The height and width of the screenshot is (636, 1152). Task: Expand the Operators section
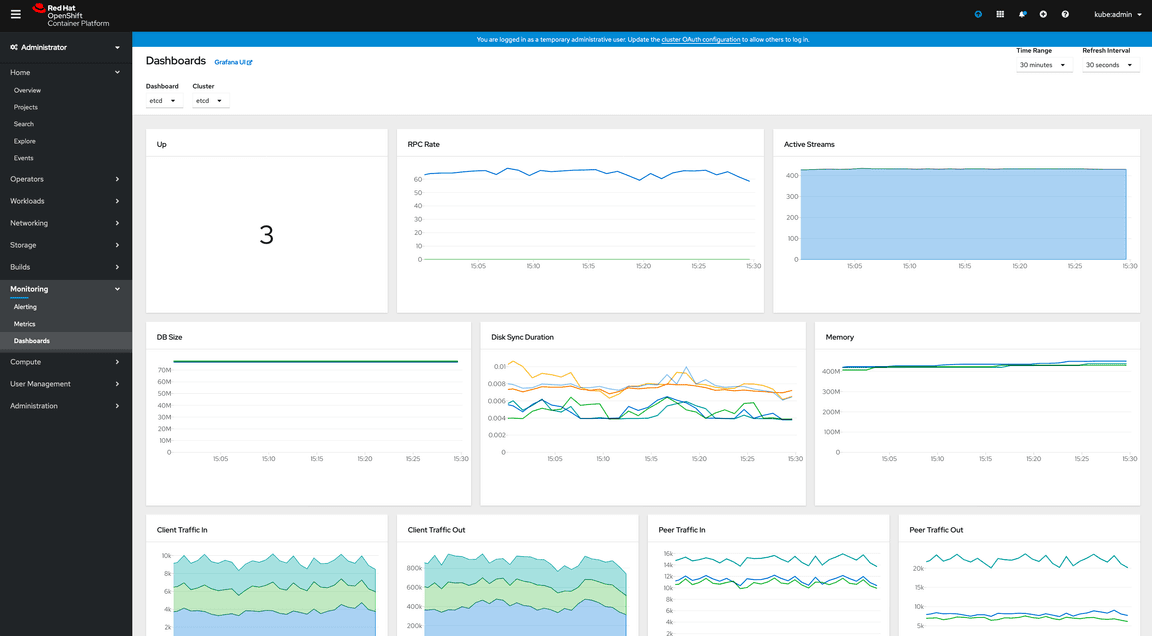[65, 179]
